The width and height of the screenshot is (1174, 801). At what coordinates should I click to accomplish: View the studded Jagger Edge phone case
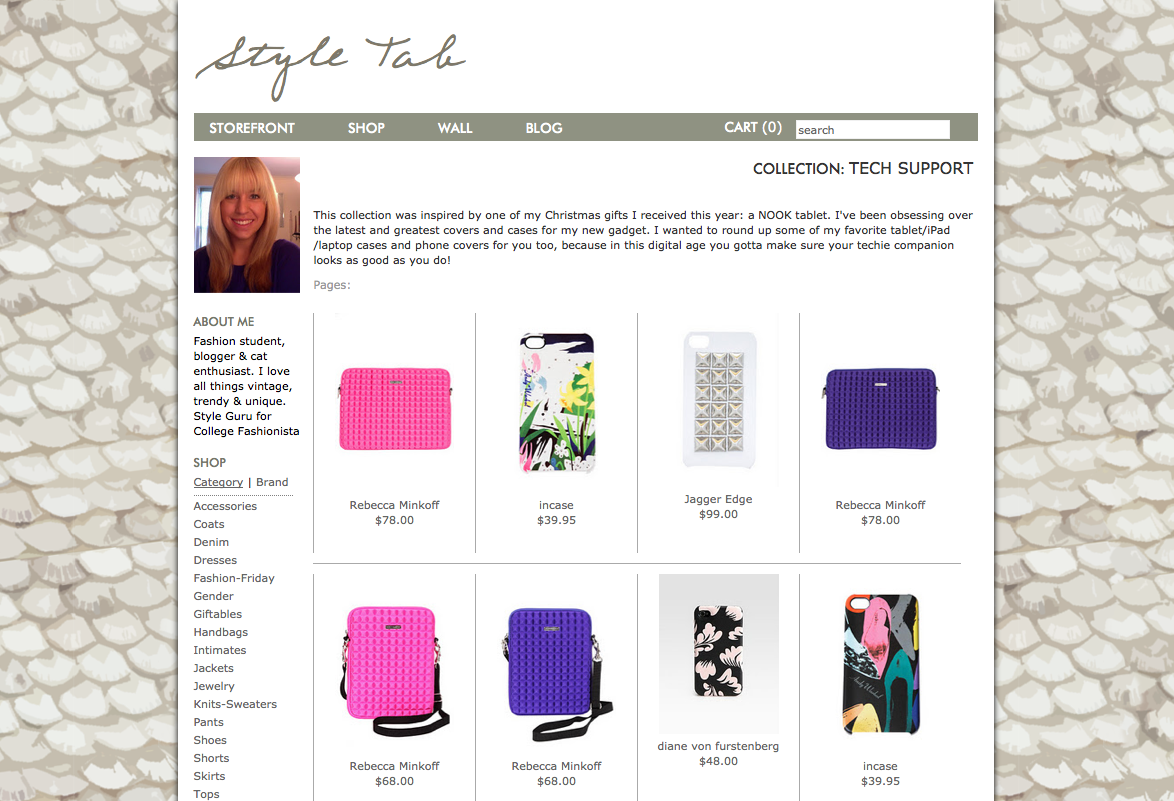[x=719, y=400]
